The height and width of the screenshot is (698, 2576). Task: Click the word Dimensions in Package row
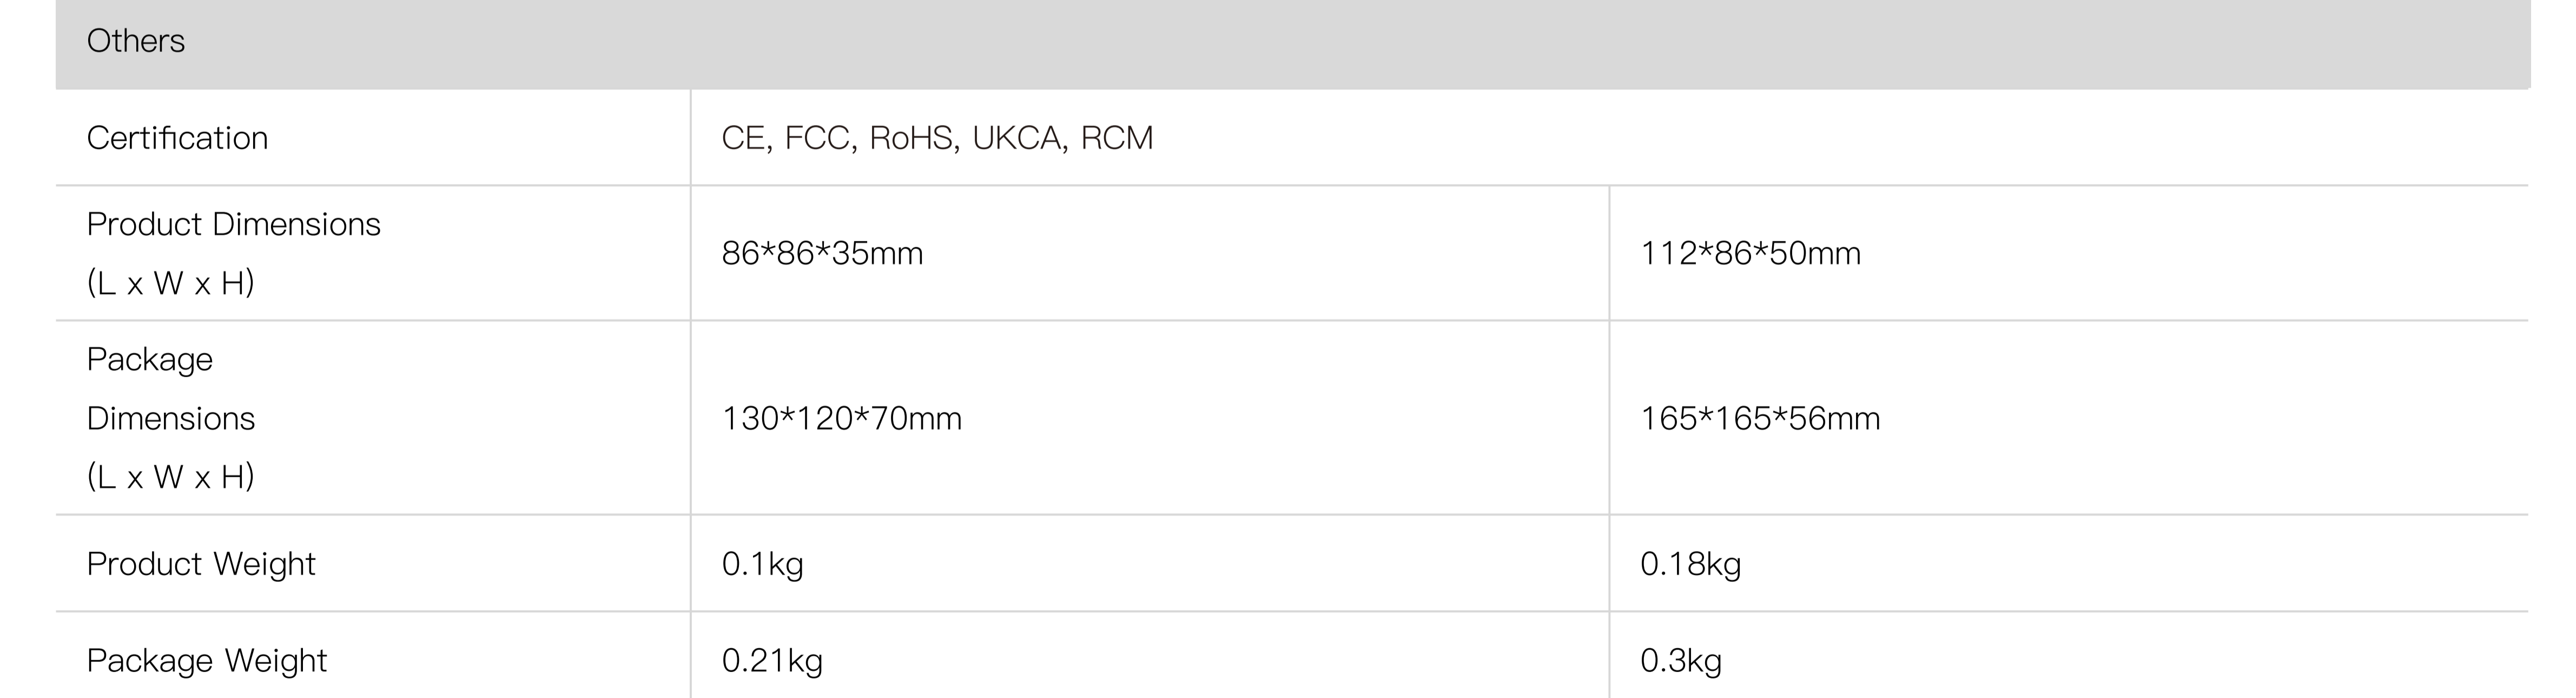click(171, 419)
